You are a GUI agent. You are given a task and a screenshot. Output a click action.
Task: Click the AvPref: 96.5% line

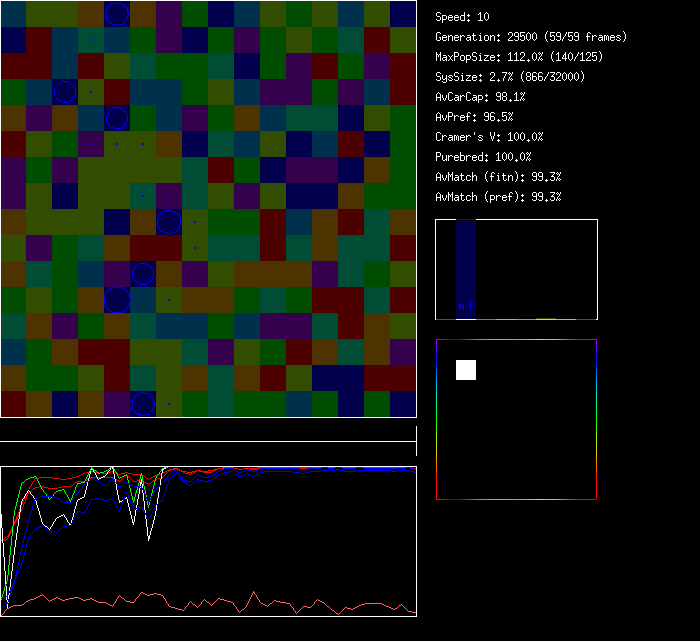click(475, 117)
